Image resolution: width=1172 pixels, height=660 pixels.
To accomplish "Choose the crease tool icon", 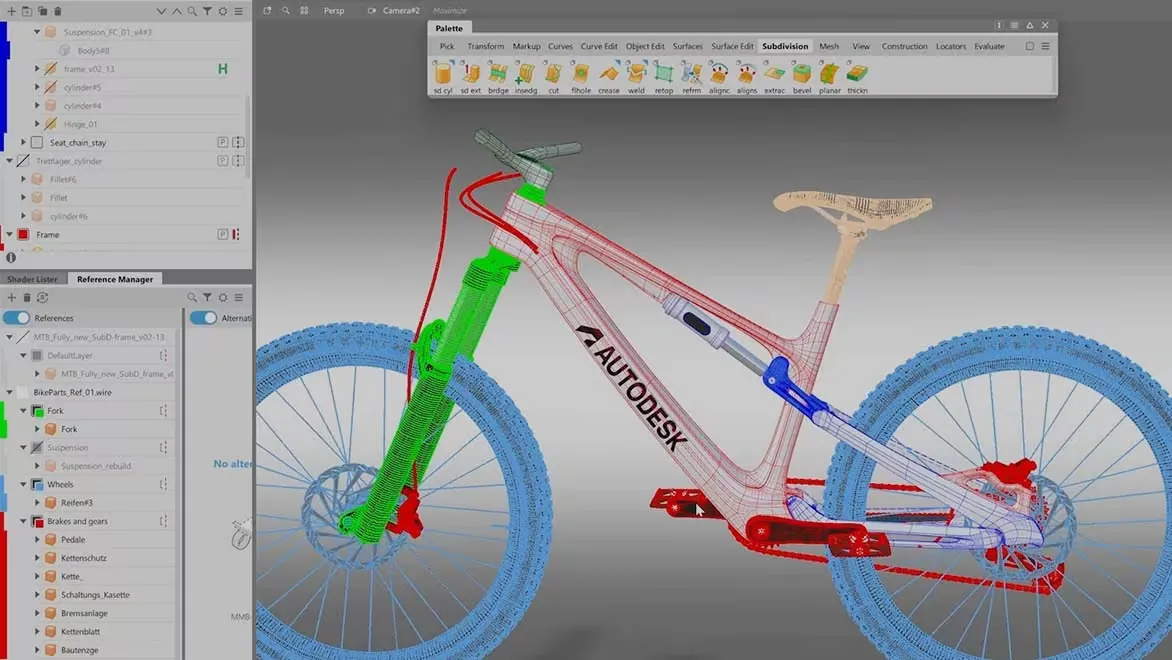I will point(608,74).
